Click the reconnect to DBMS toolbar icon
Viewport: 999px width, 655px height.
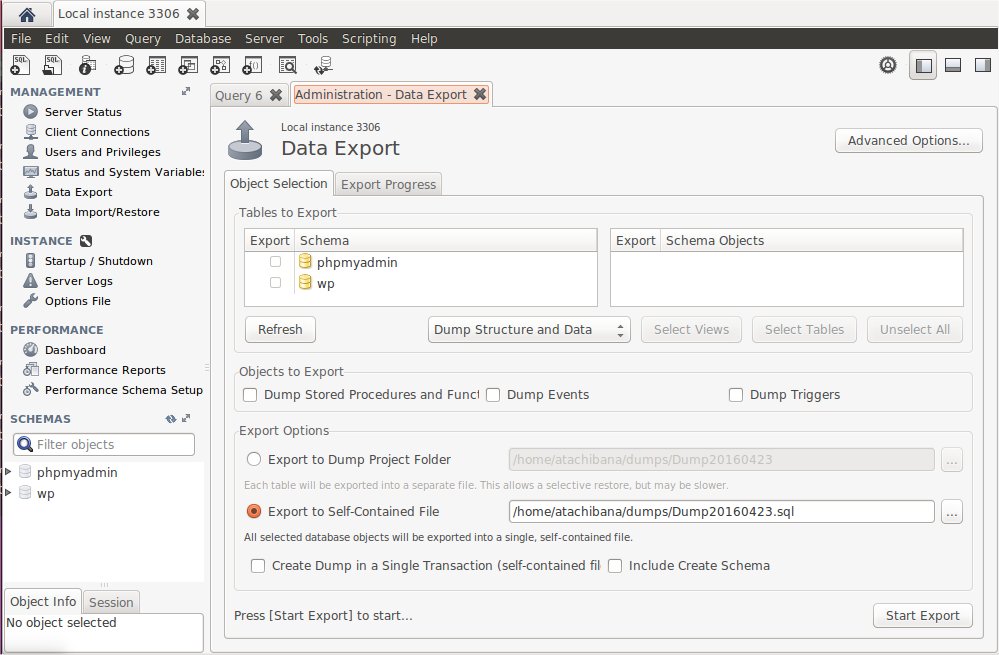[323, 66]
